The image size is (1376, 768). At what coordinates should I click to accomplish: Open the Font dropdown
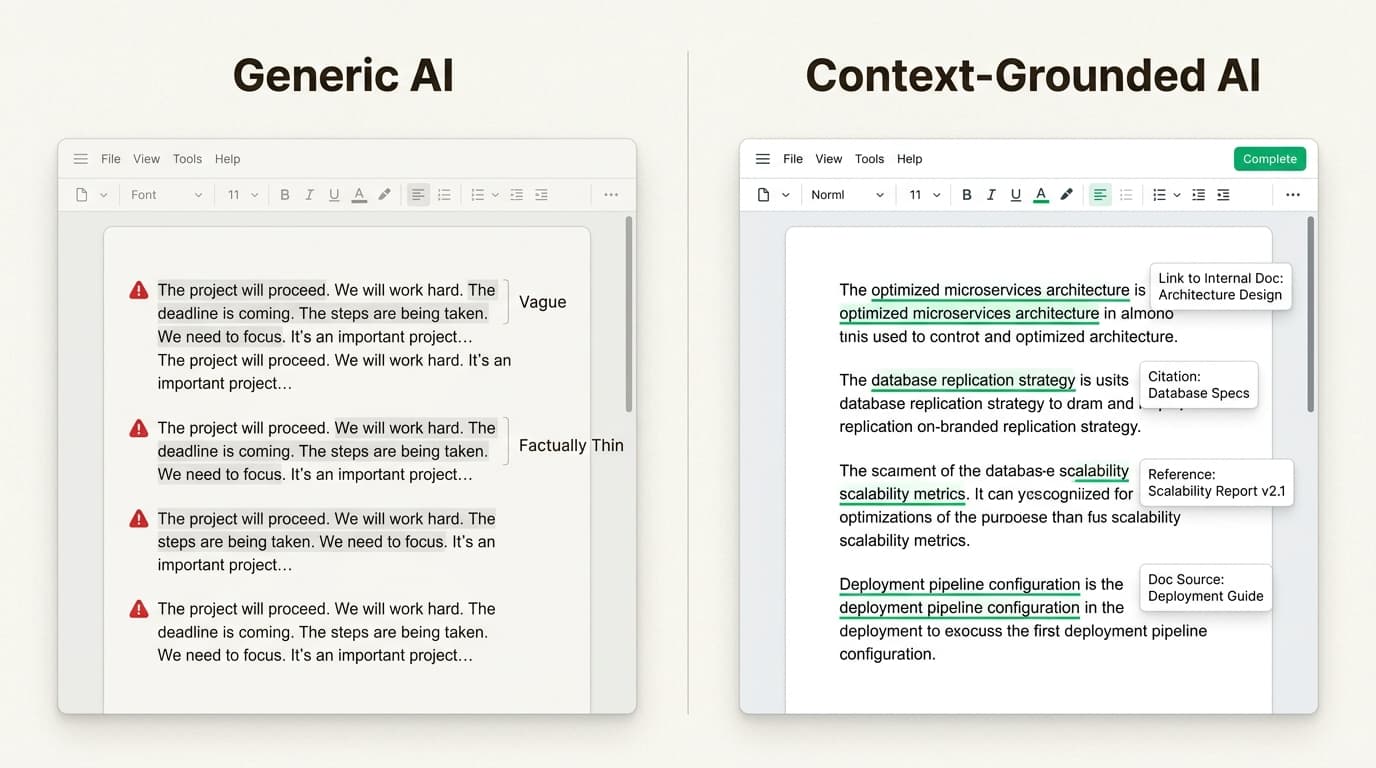click(165, 194)
